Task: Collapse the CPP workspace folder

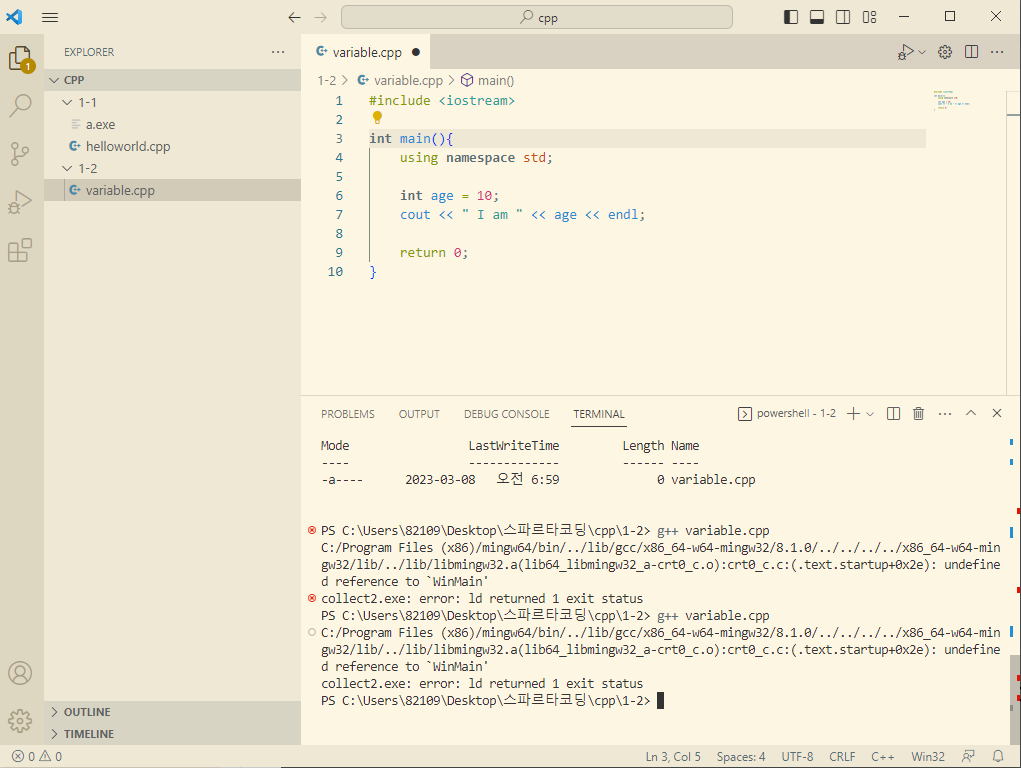Action: click(173, 80)
